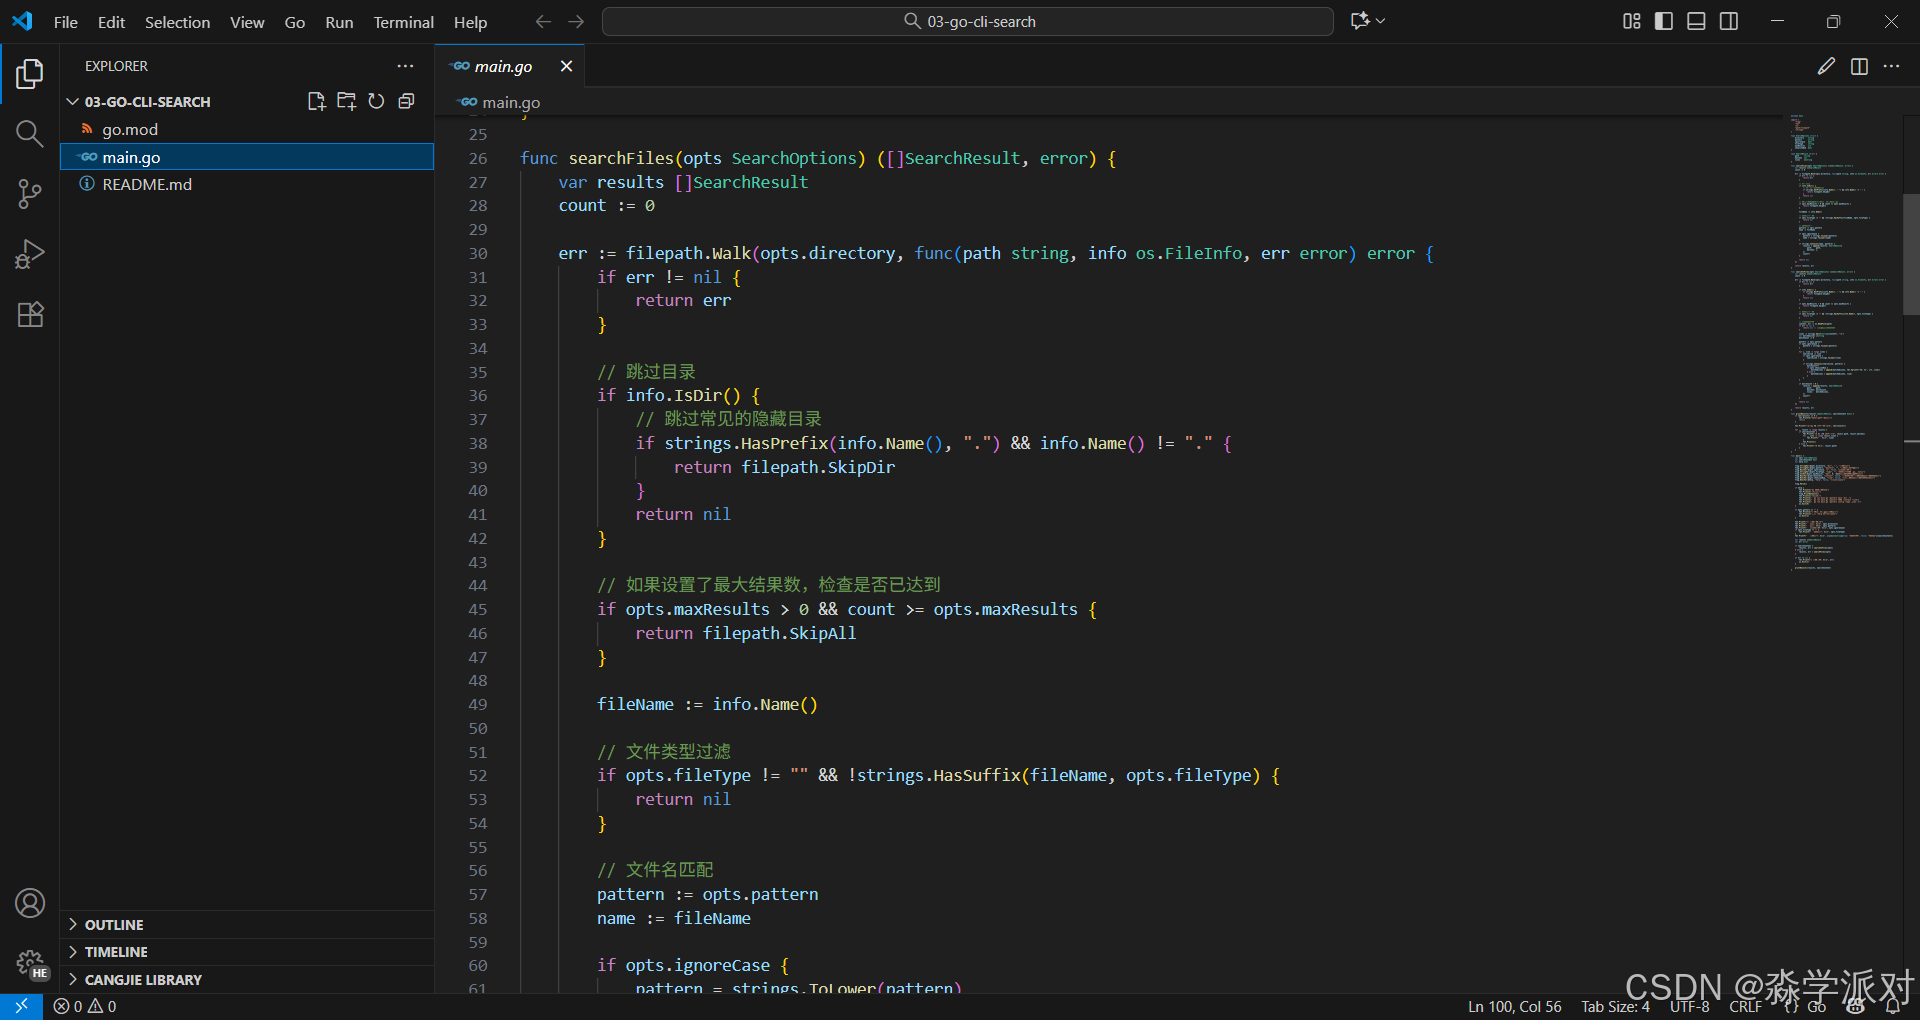This screenshot has width=1920, height=1020.
Task: Split the editor to the right
Action: click(x=1859, y=66)
